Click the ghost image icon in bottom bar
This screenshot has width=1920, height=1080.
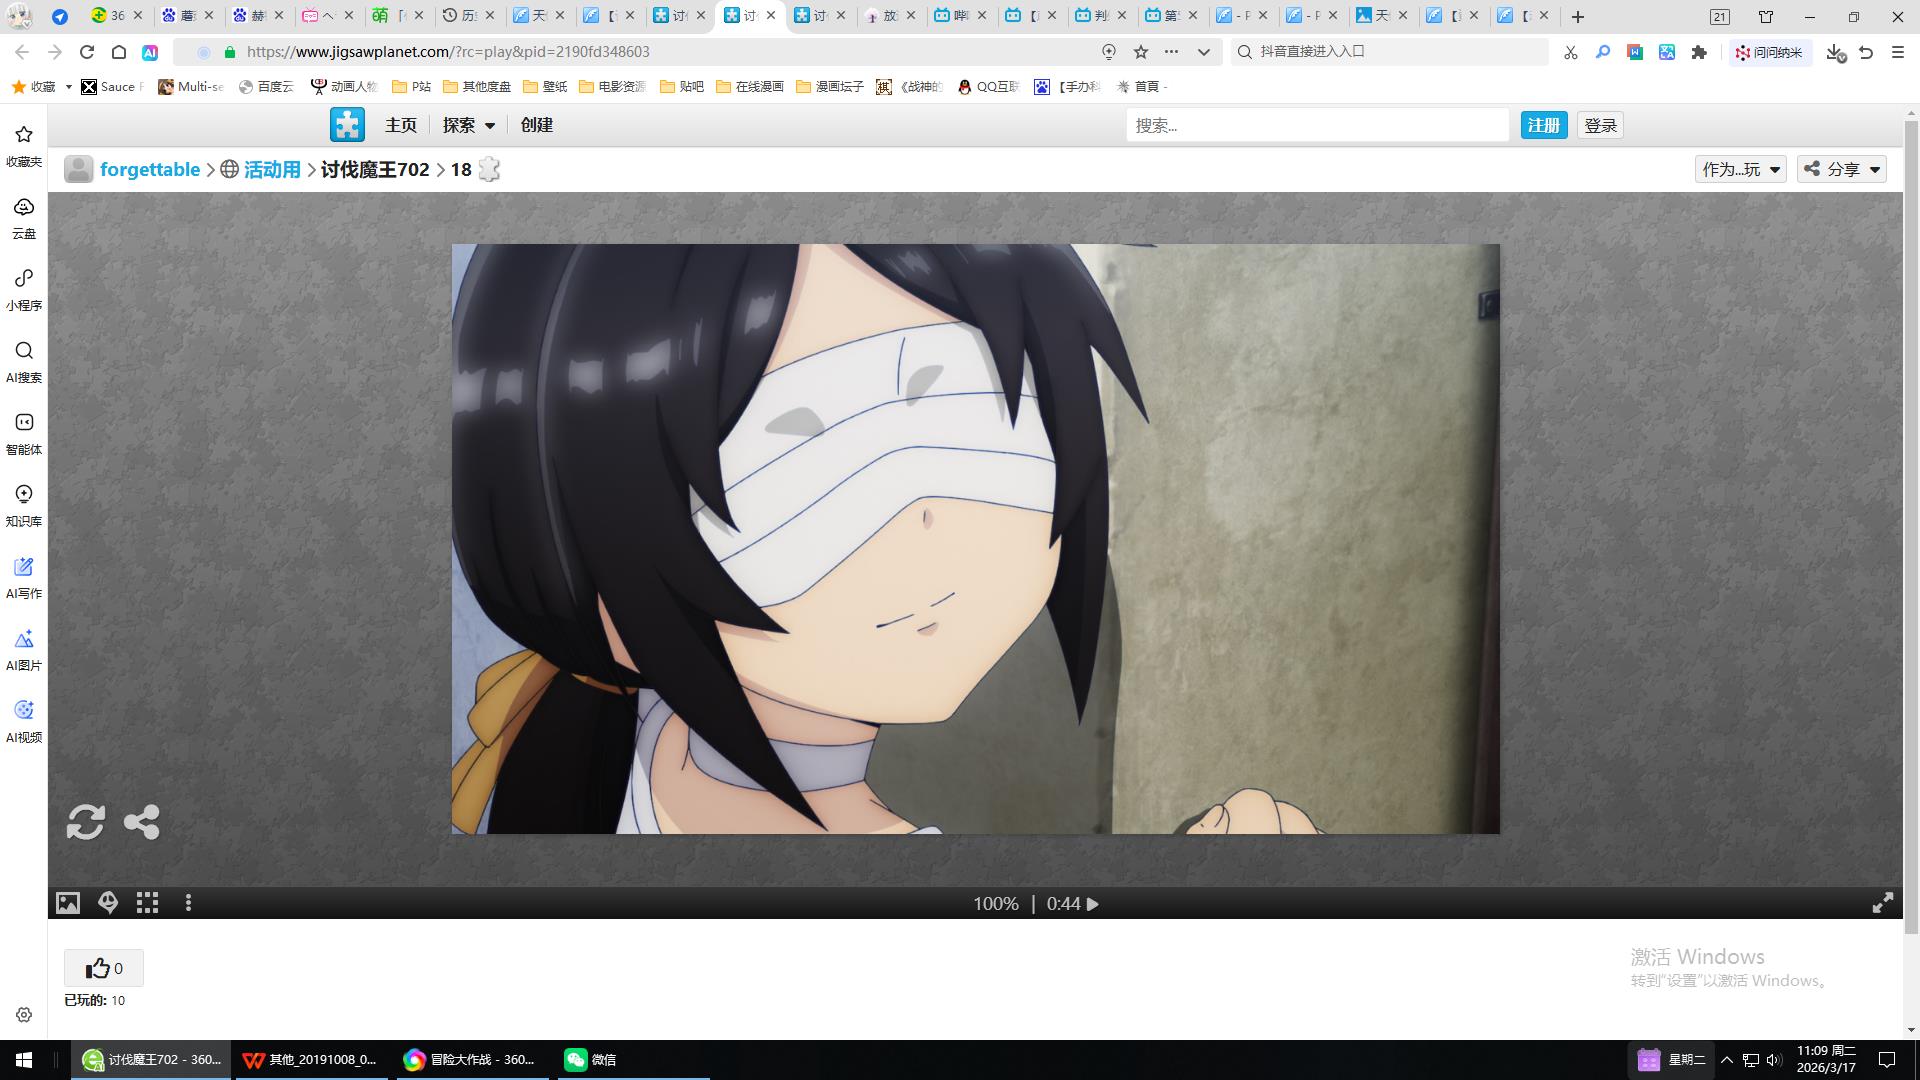point(108,903)
